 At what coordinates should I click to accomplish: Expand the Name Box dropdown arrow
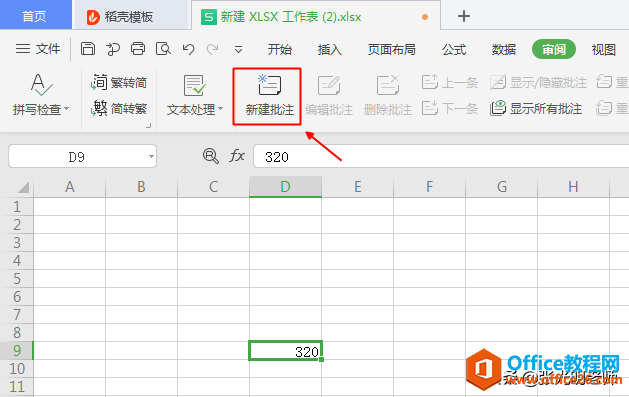click(151, 156)
